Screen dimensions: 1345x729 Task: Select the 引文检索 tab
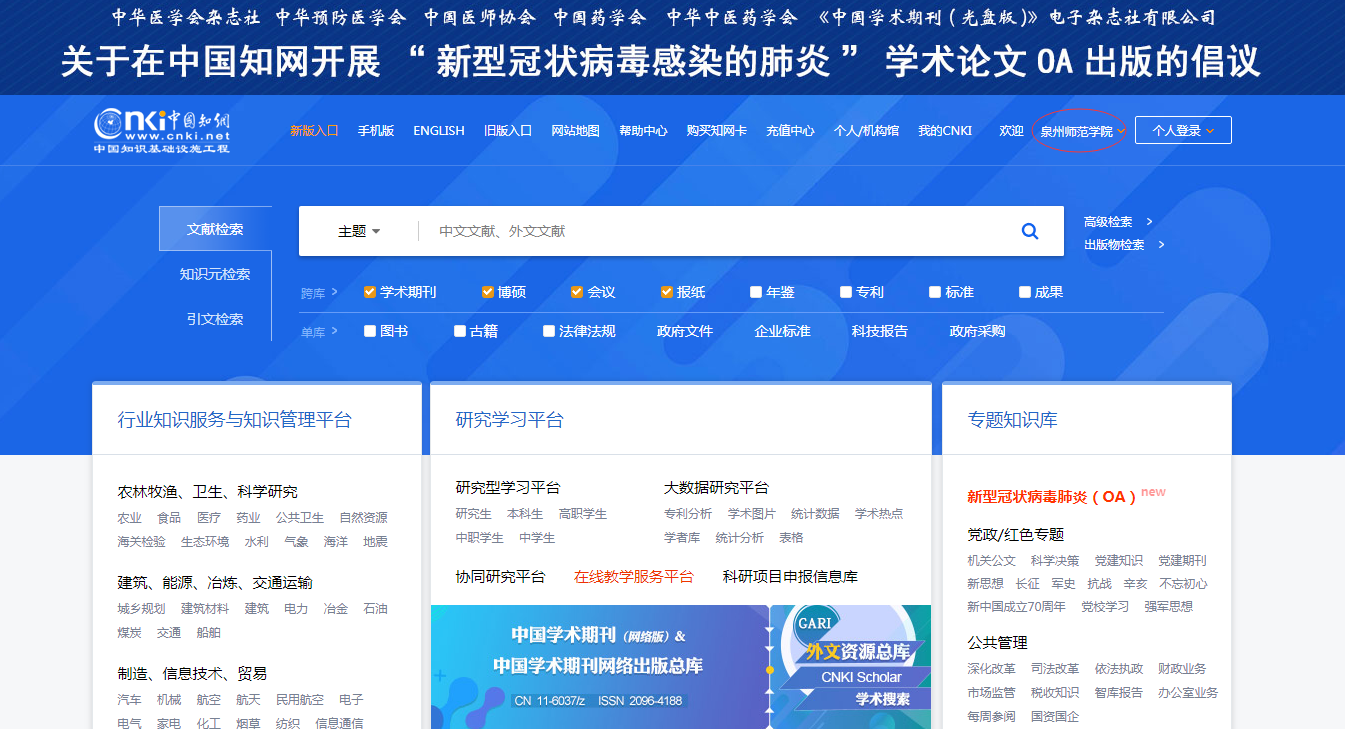click(x=215, y=319)
